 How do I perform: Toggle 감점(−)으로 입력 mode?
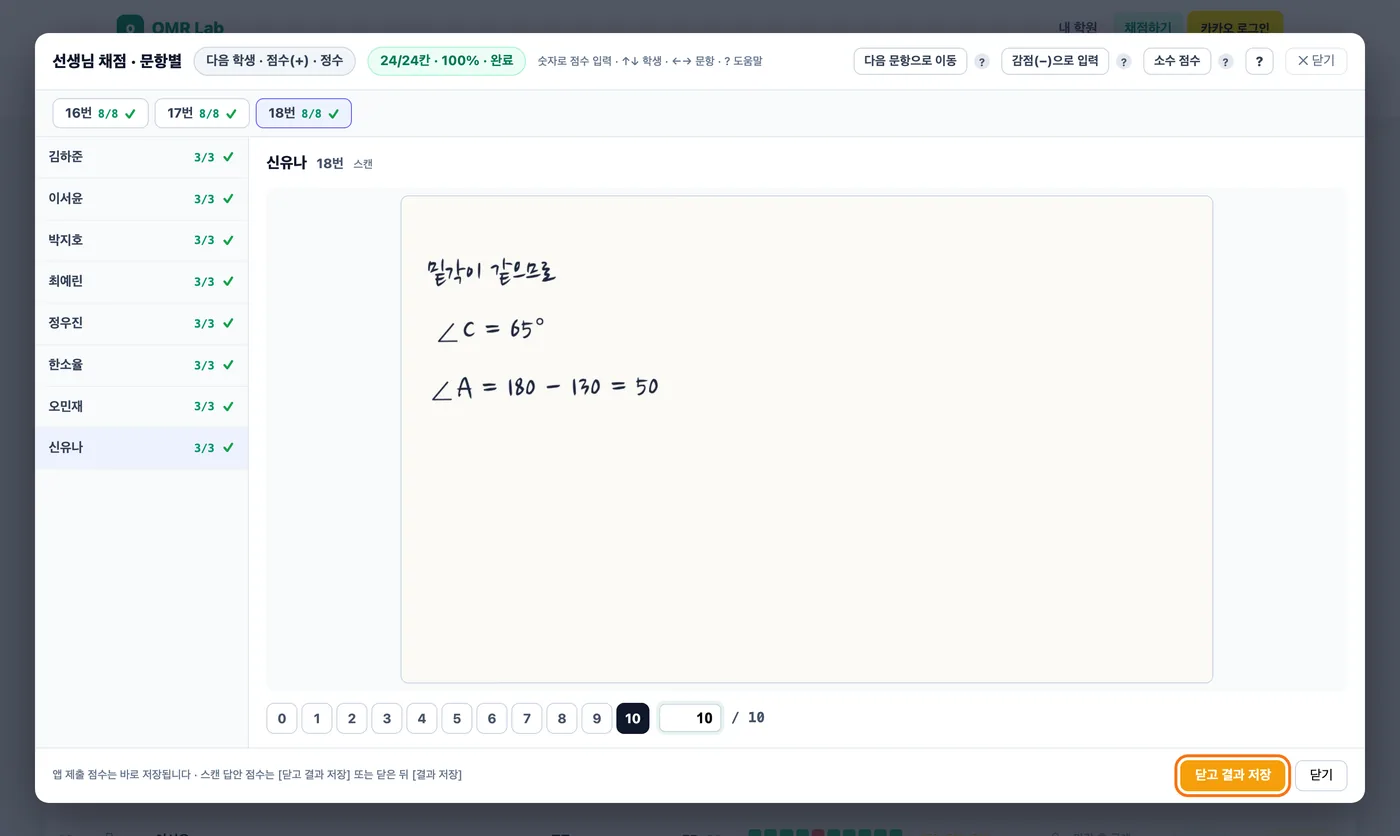point(1055,61)
